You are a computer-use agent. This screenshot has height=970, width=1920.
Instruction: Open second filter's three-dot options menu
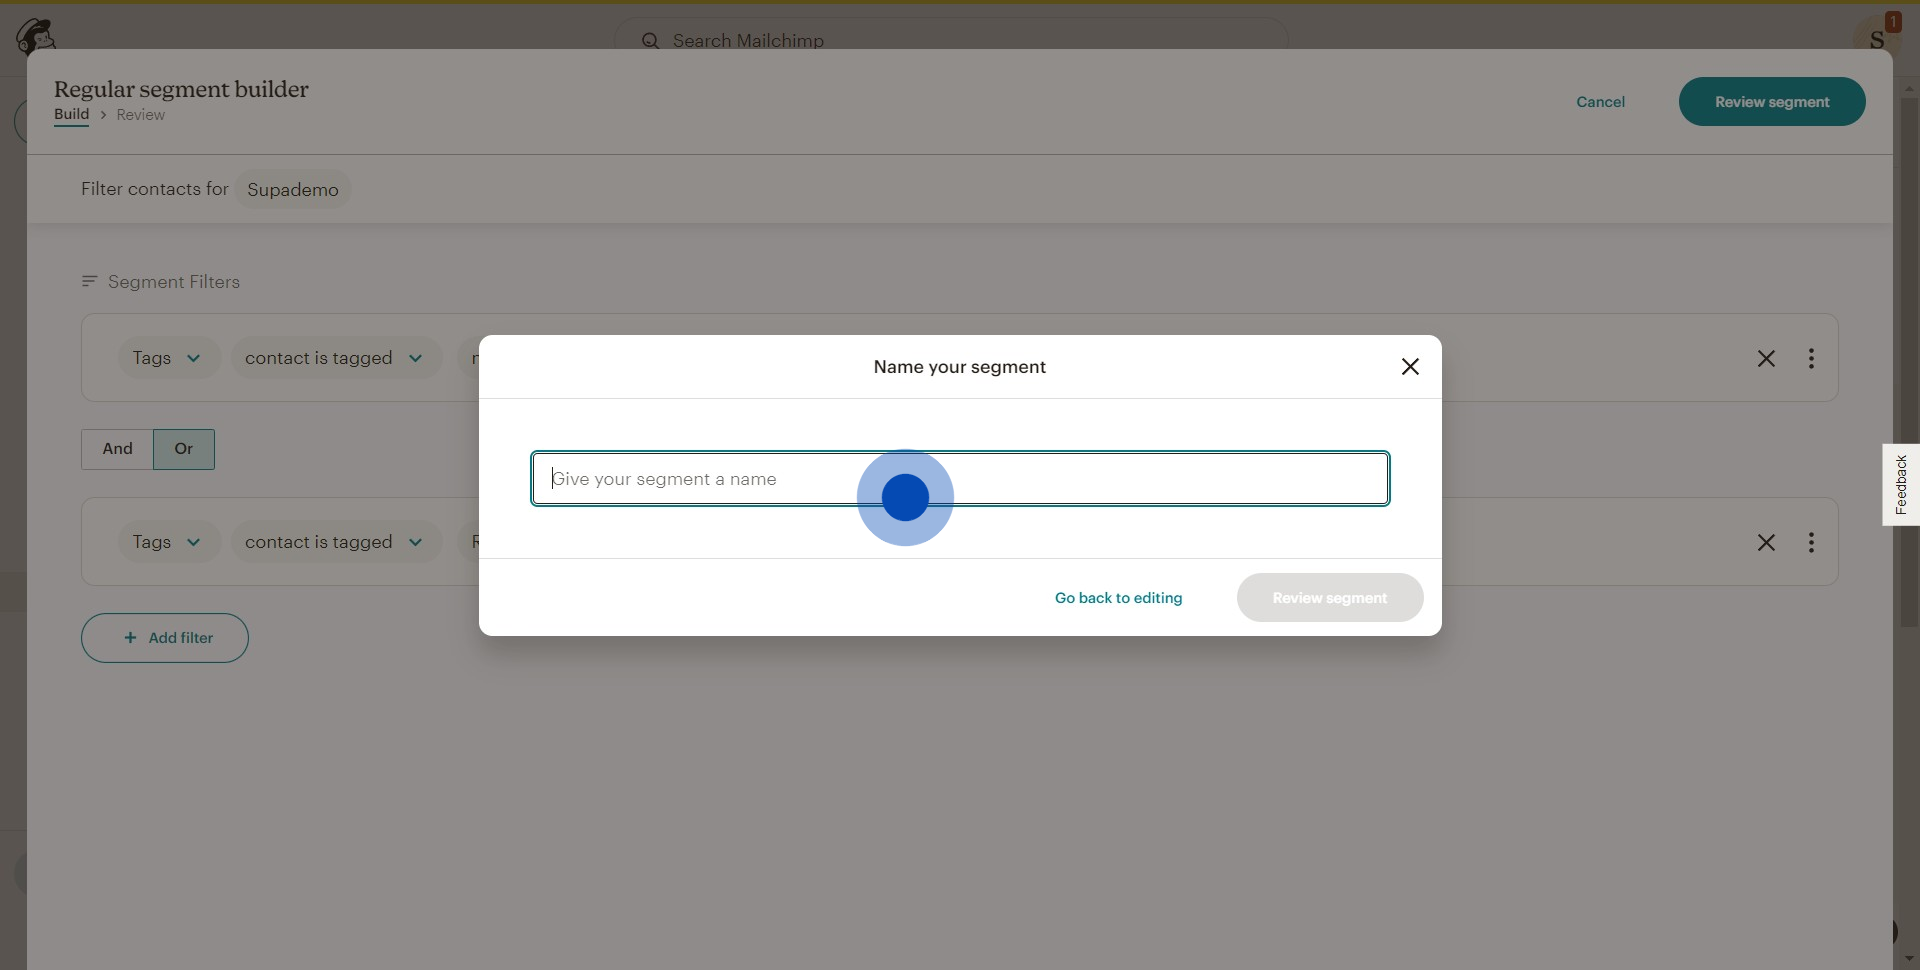point(1811,543)
